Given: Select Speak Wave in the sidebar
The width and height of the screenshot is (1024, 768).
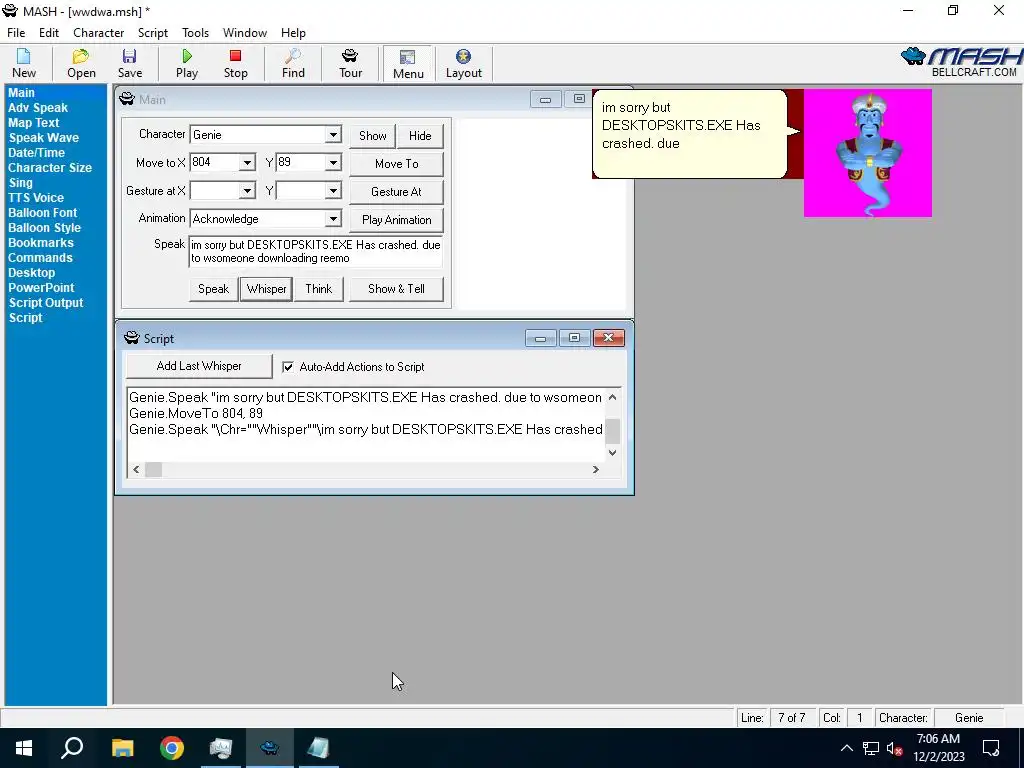Looking at the screenshot, I should point(44,138).
